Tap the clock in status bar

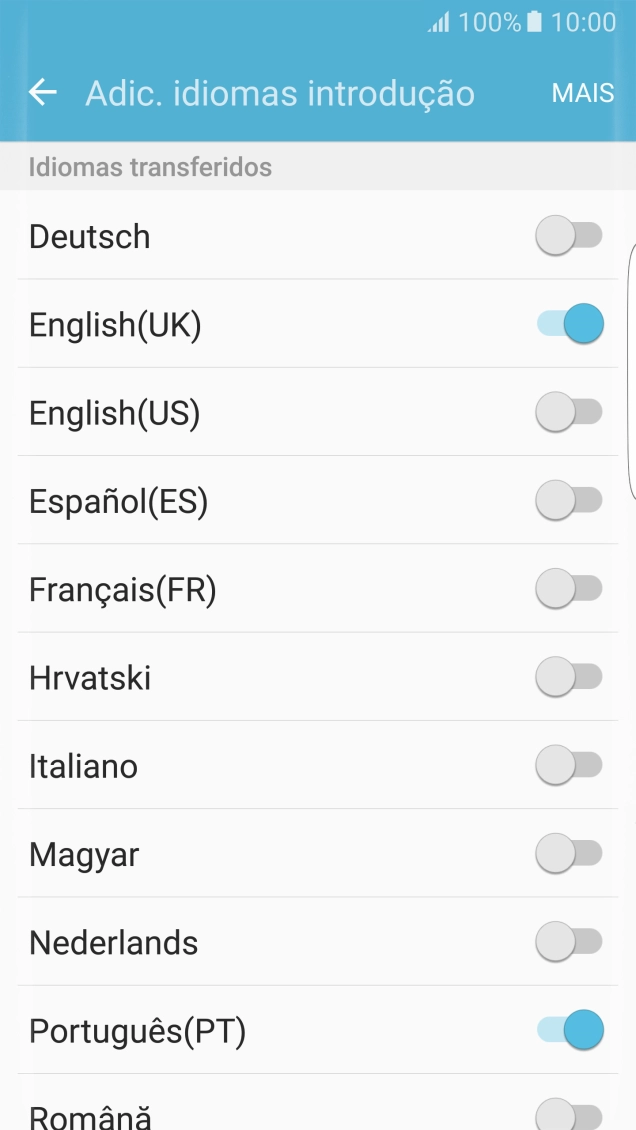tap(583, 22)
